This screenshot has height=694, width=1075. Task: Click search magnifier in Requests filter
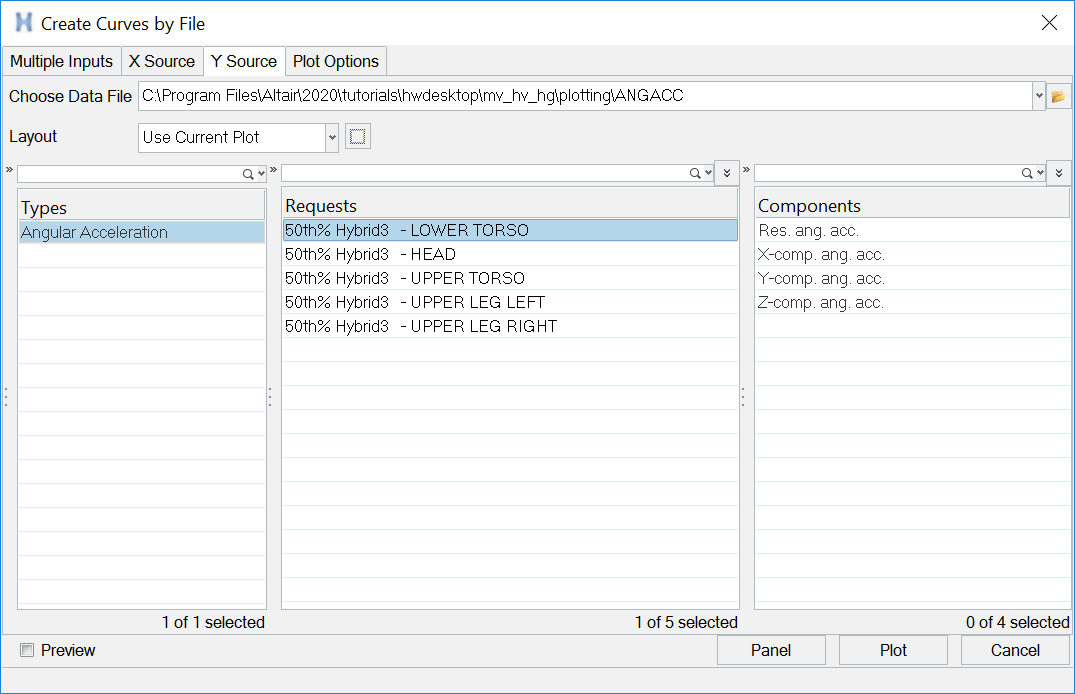[x=695, y=174]
